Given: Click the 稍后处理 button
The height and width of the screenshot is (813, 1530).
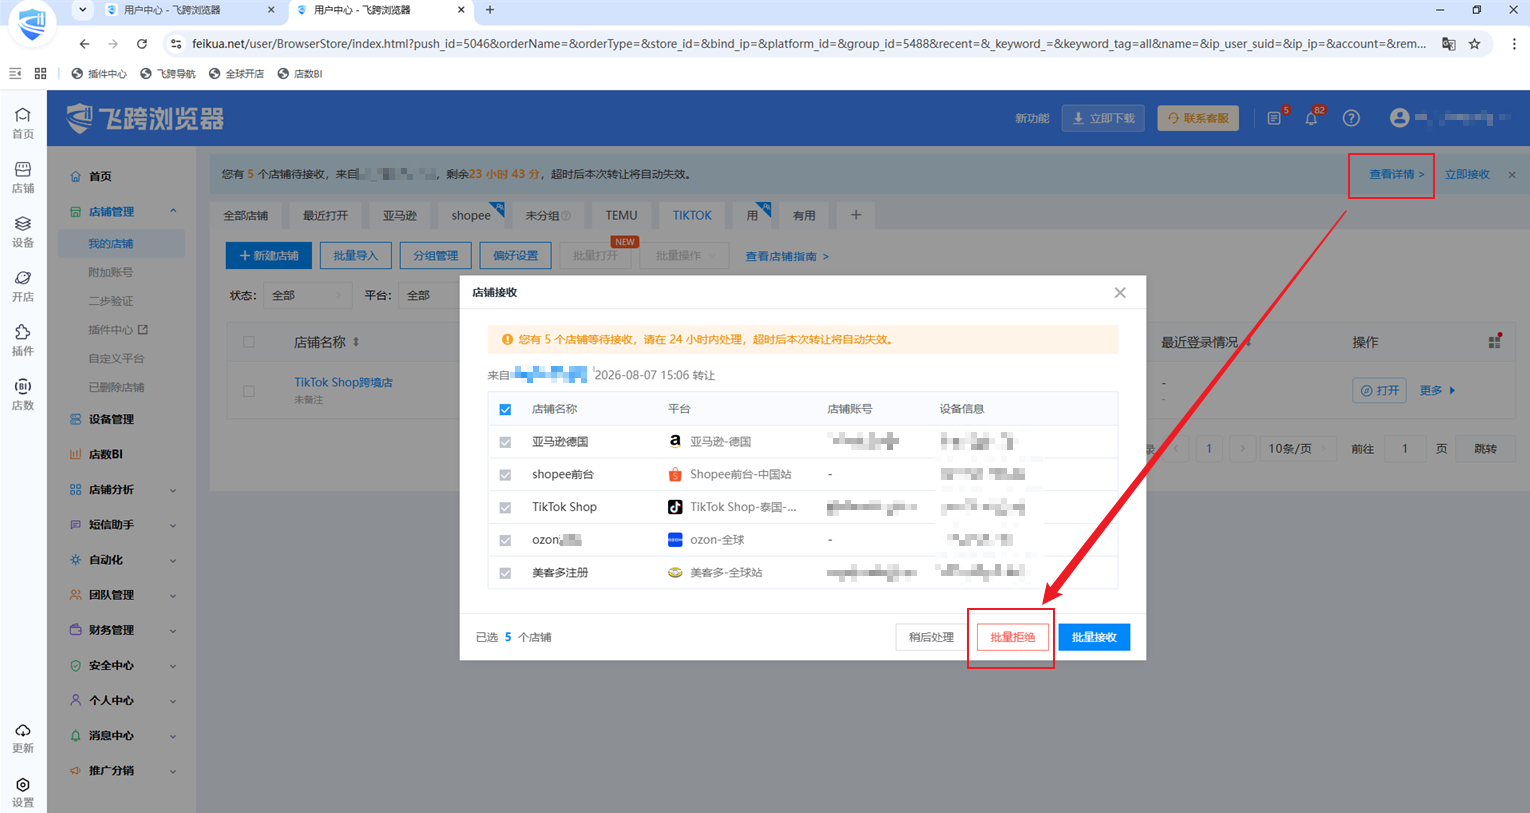Looking at the screenshot, I should click(931, 637).
